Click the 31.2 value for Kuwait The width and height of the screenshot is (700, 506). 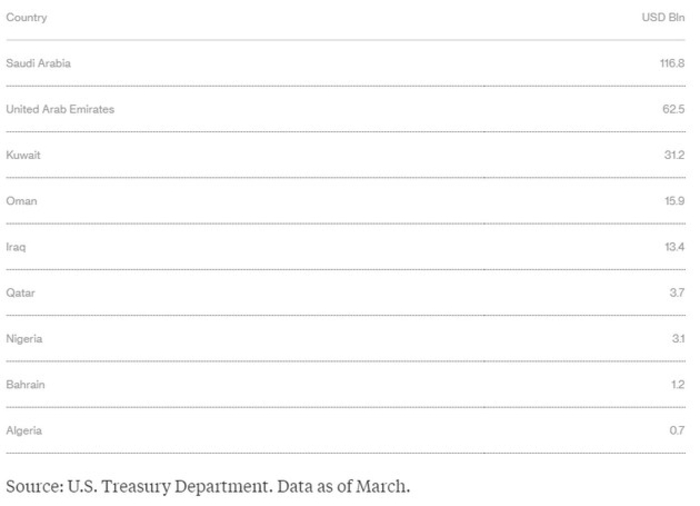tap(673, 155)
